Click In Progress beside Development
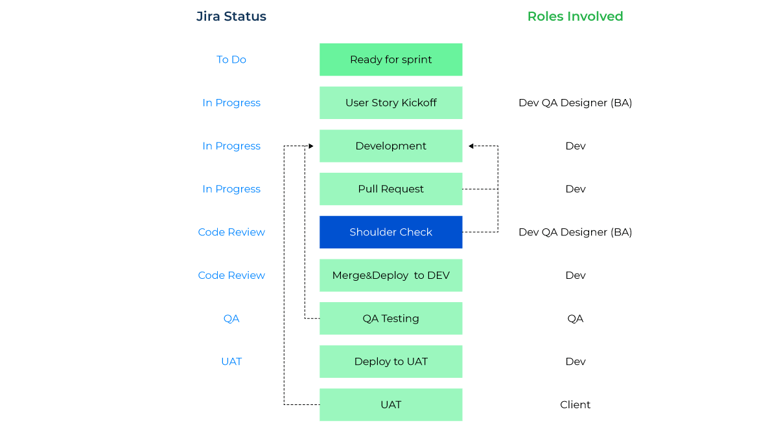The image size is (781, 427). pos(231,146)
